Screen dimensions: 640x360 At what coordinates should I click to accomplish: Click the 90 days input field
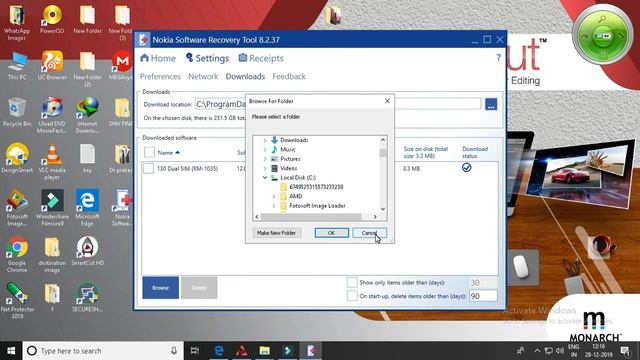483,296
